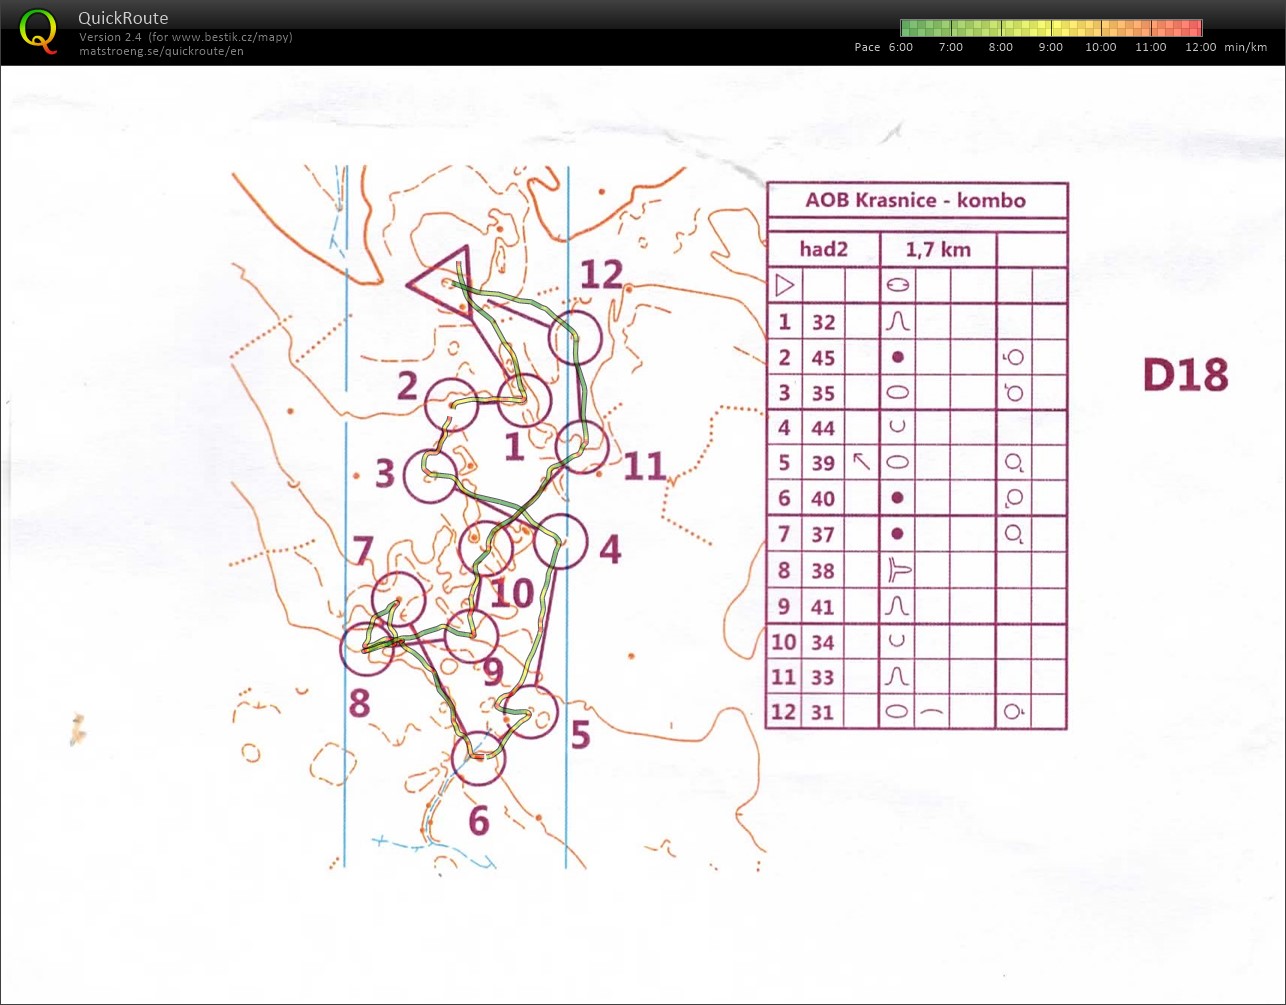Click the AOB Krasnice - kombo title

click(915, 200)
